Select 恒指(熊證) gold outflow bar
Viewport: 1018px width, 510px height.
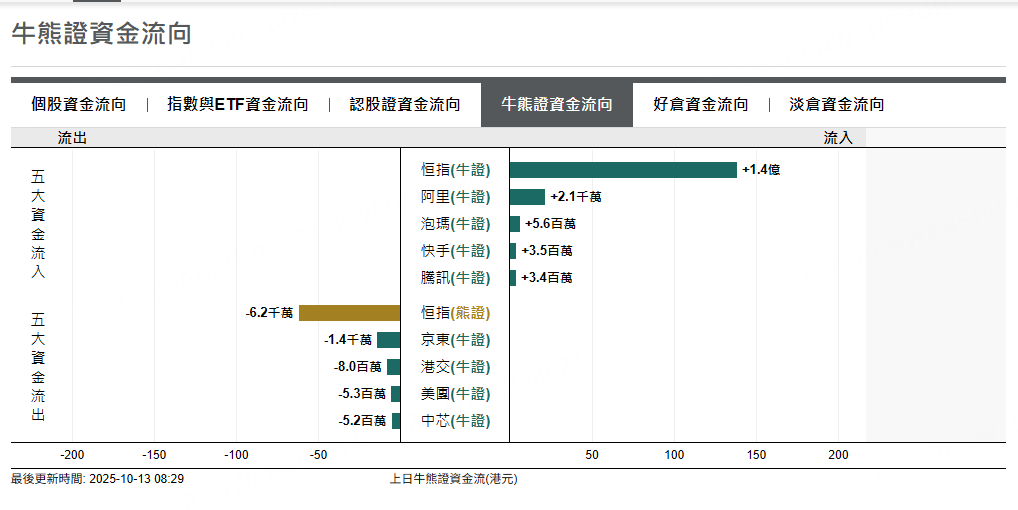(349, 313)
